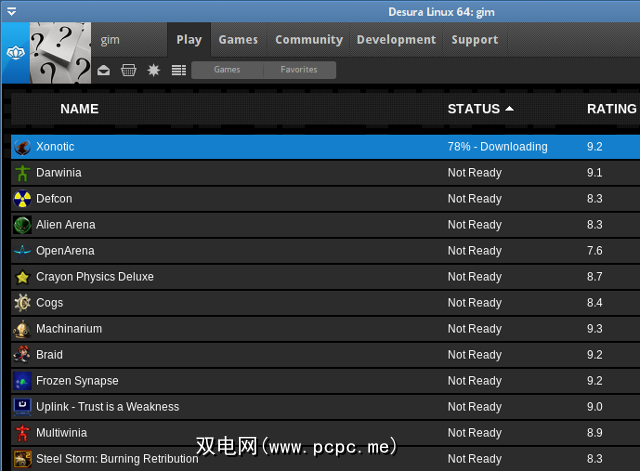This screenshot has height=471, width=640.
Task: Click Crayon Physics Deluxe's 8.7 rating
Action: pos(595,277)
